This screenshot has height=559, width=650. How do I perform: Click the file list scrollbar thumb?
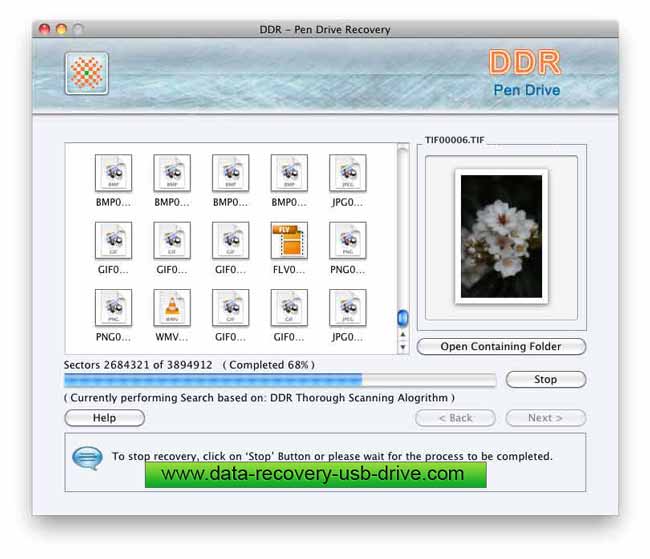click(403, 318)
